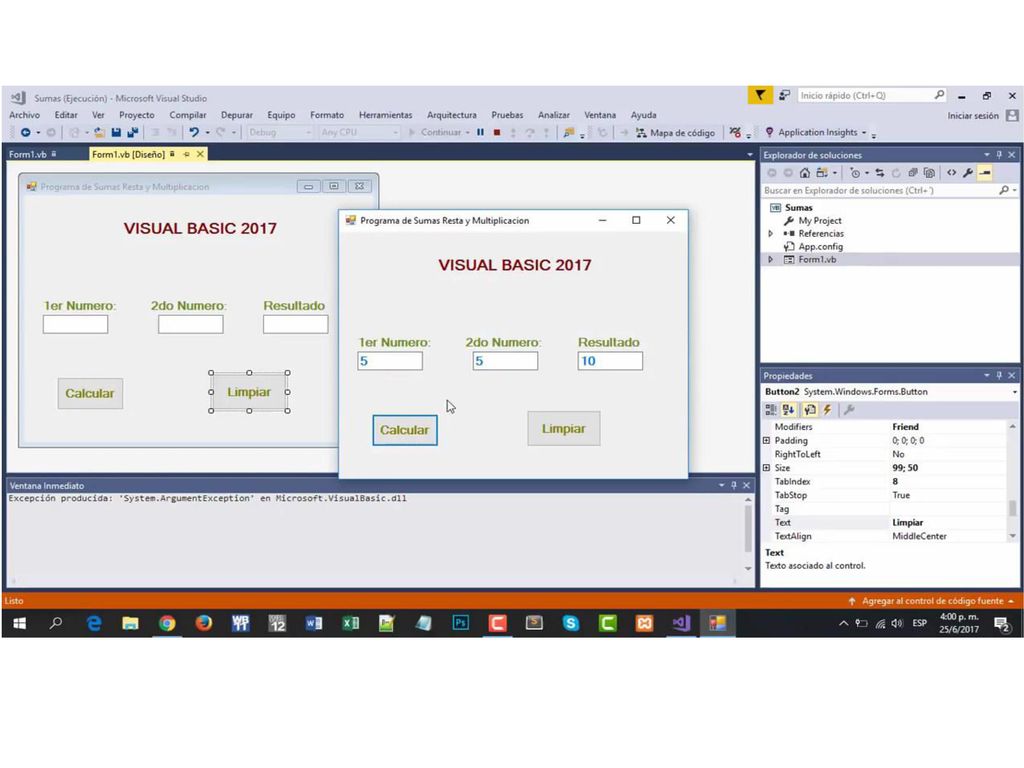Click the yellow notifications flag icon

click(760, 95)
